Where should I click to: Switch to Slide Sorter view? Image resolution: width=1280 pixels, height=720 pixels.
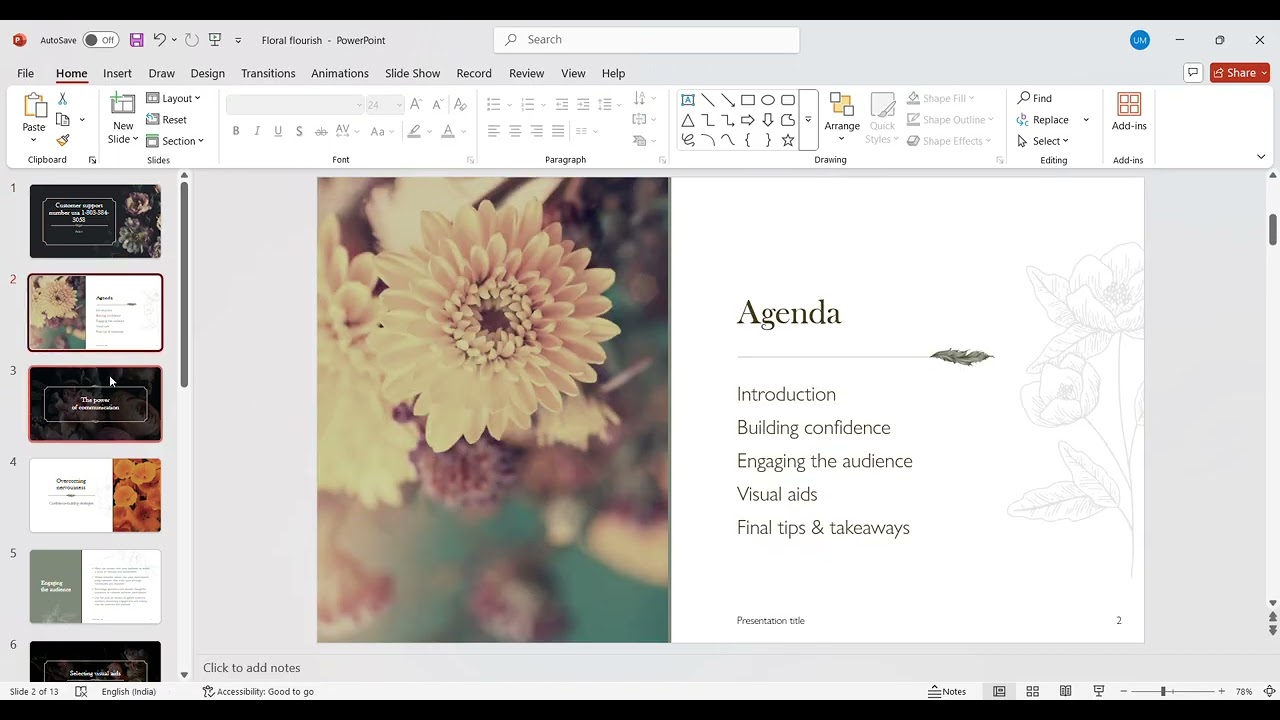coord(1033,691)
